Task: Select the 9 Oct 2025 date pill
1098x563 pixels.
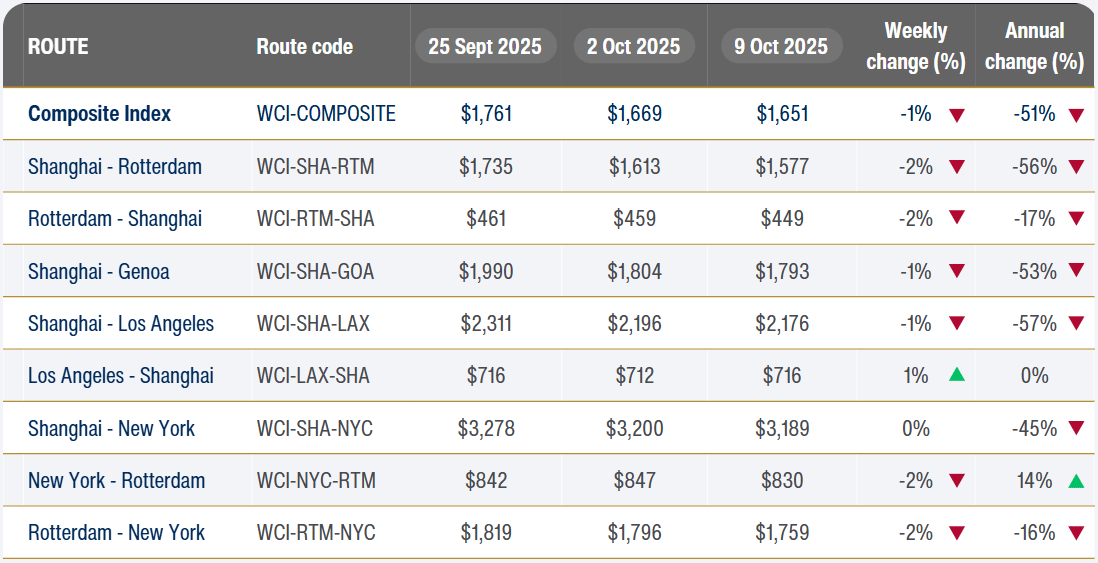Action: pos(781,46)
